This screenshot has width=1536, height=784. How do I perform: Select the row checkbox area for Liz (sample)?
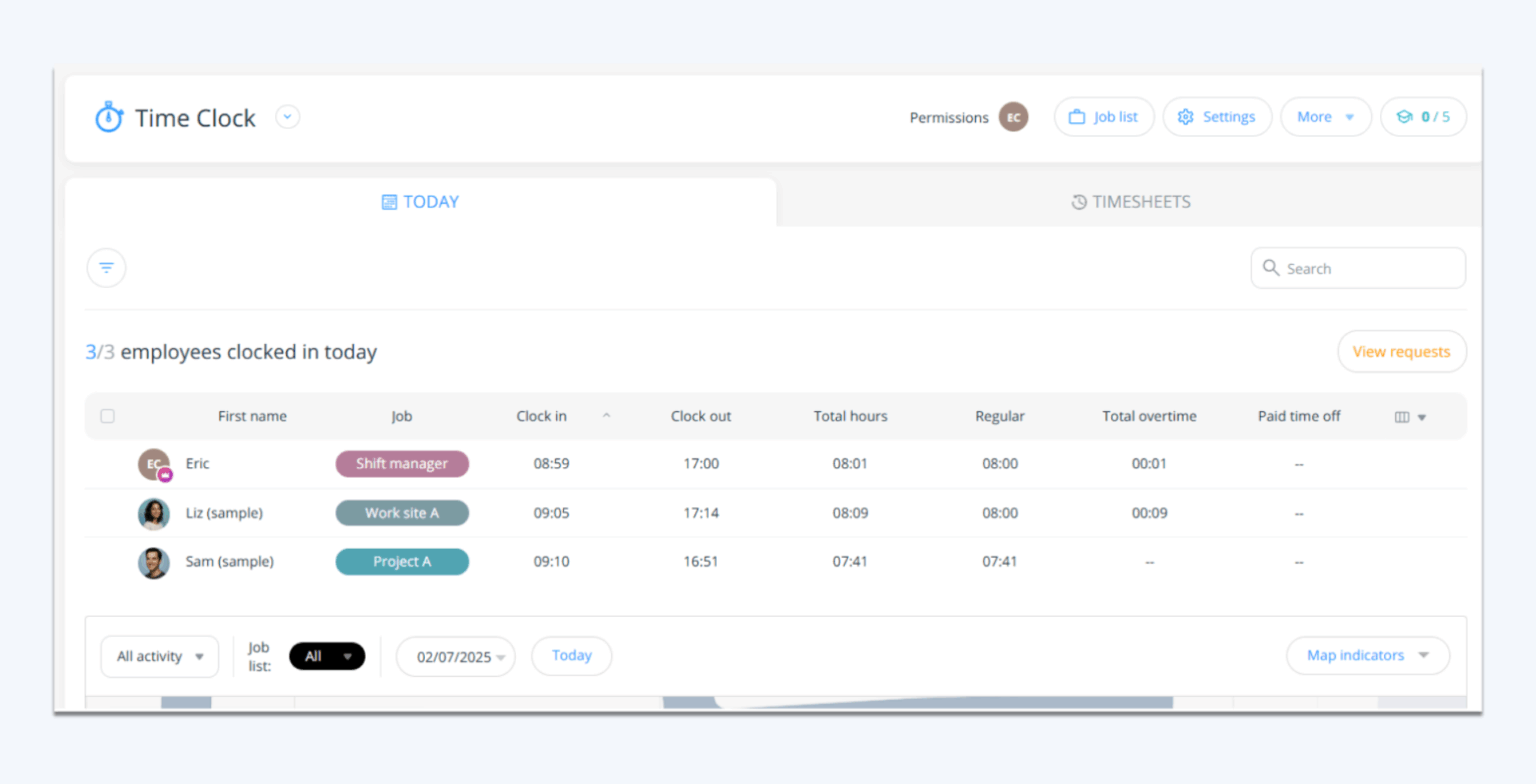tap(107, 513)
